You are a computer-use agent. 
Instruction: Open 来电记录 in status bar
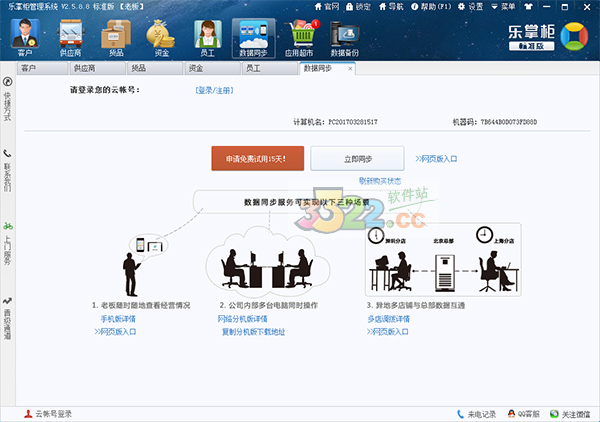[476, 414]
